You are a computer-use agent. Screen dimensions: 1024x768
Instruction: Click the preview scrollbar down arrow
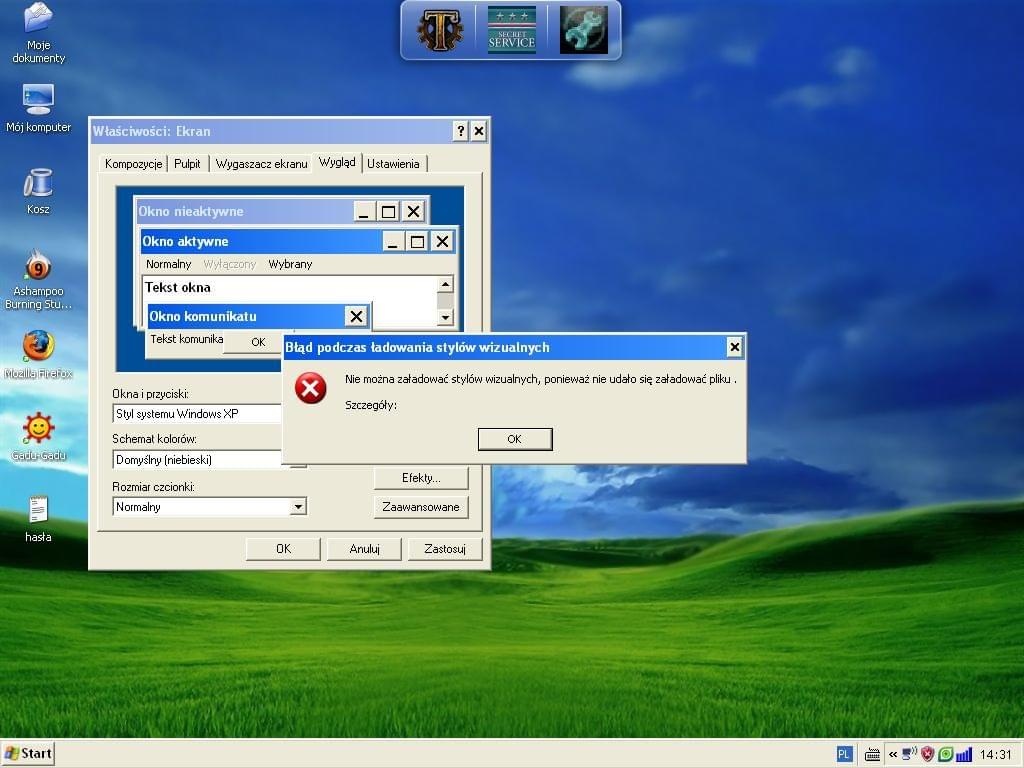pos(445,317)
